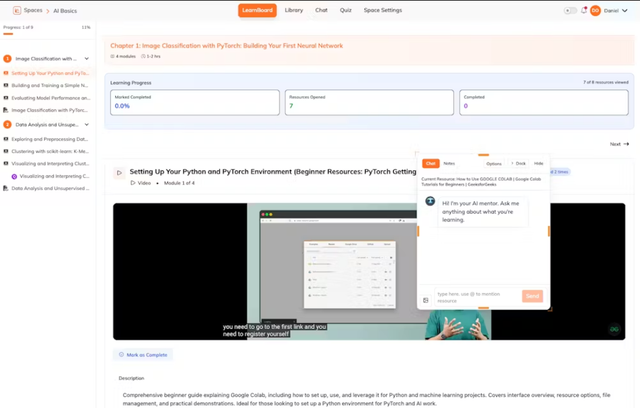
Task: Click the sidebar progress bar
Action: (47, 34)
